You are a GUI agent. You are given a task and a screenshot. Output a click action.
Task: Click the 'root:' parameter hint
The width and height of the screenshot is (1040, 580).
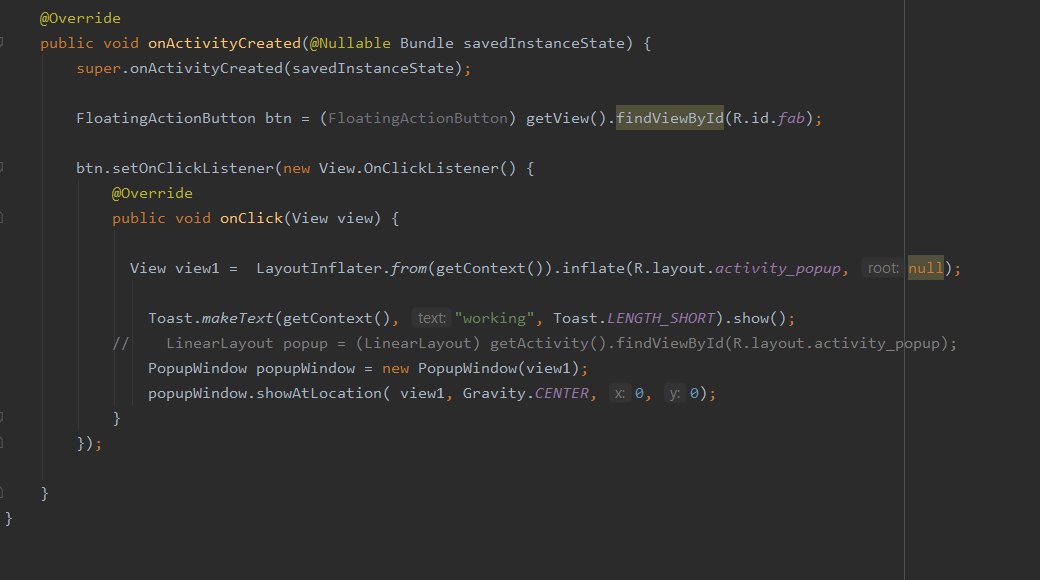coord(883,268)
